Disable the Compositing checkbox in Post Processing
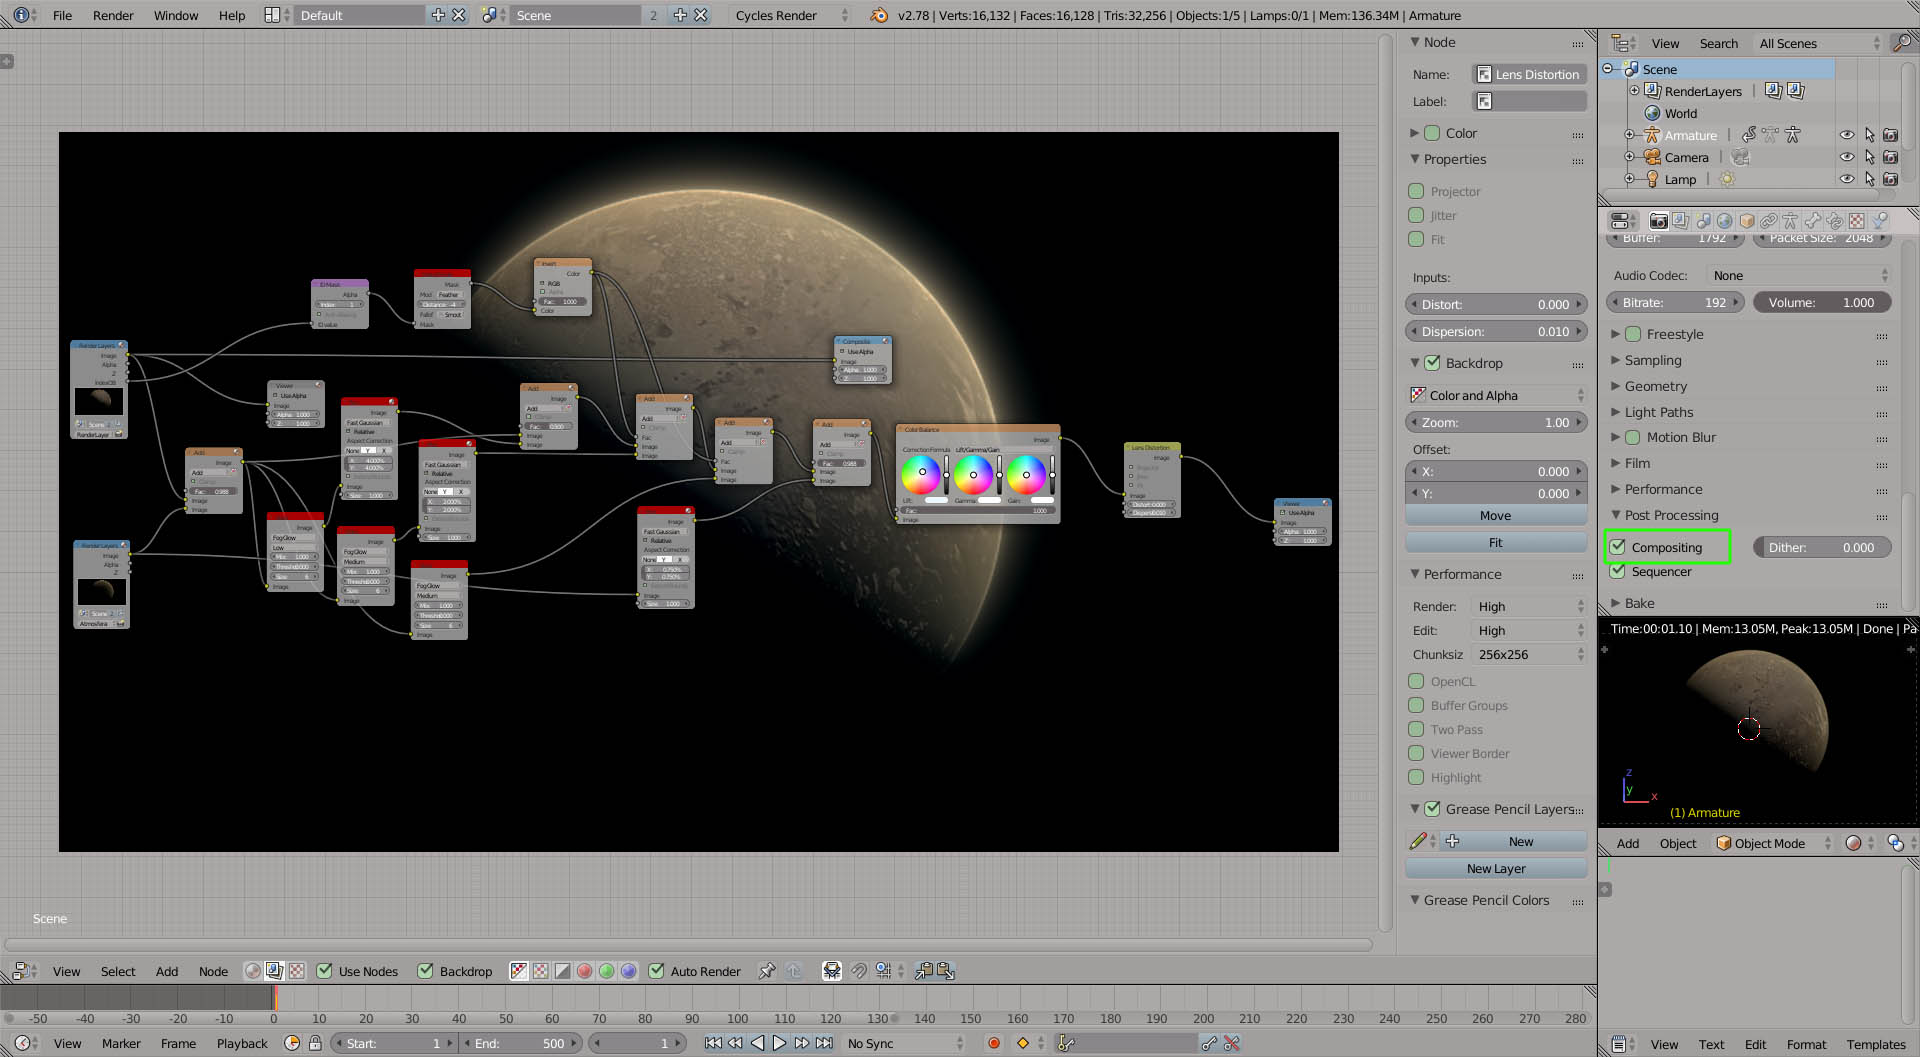 click(1618, 547)
